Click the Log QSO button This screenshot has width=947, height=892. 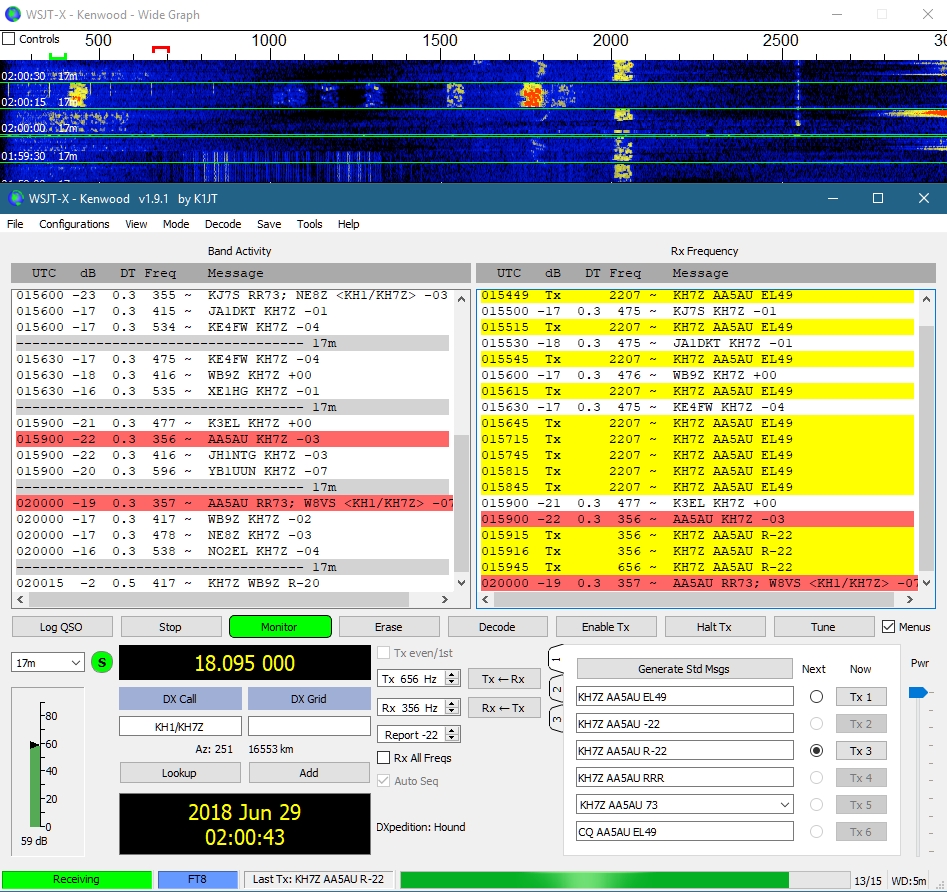[x=62, y=627]
